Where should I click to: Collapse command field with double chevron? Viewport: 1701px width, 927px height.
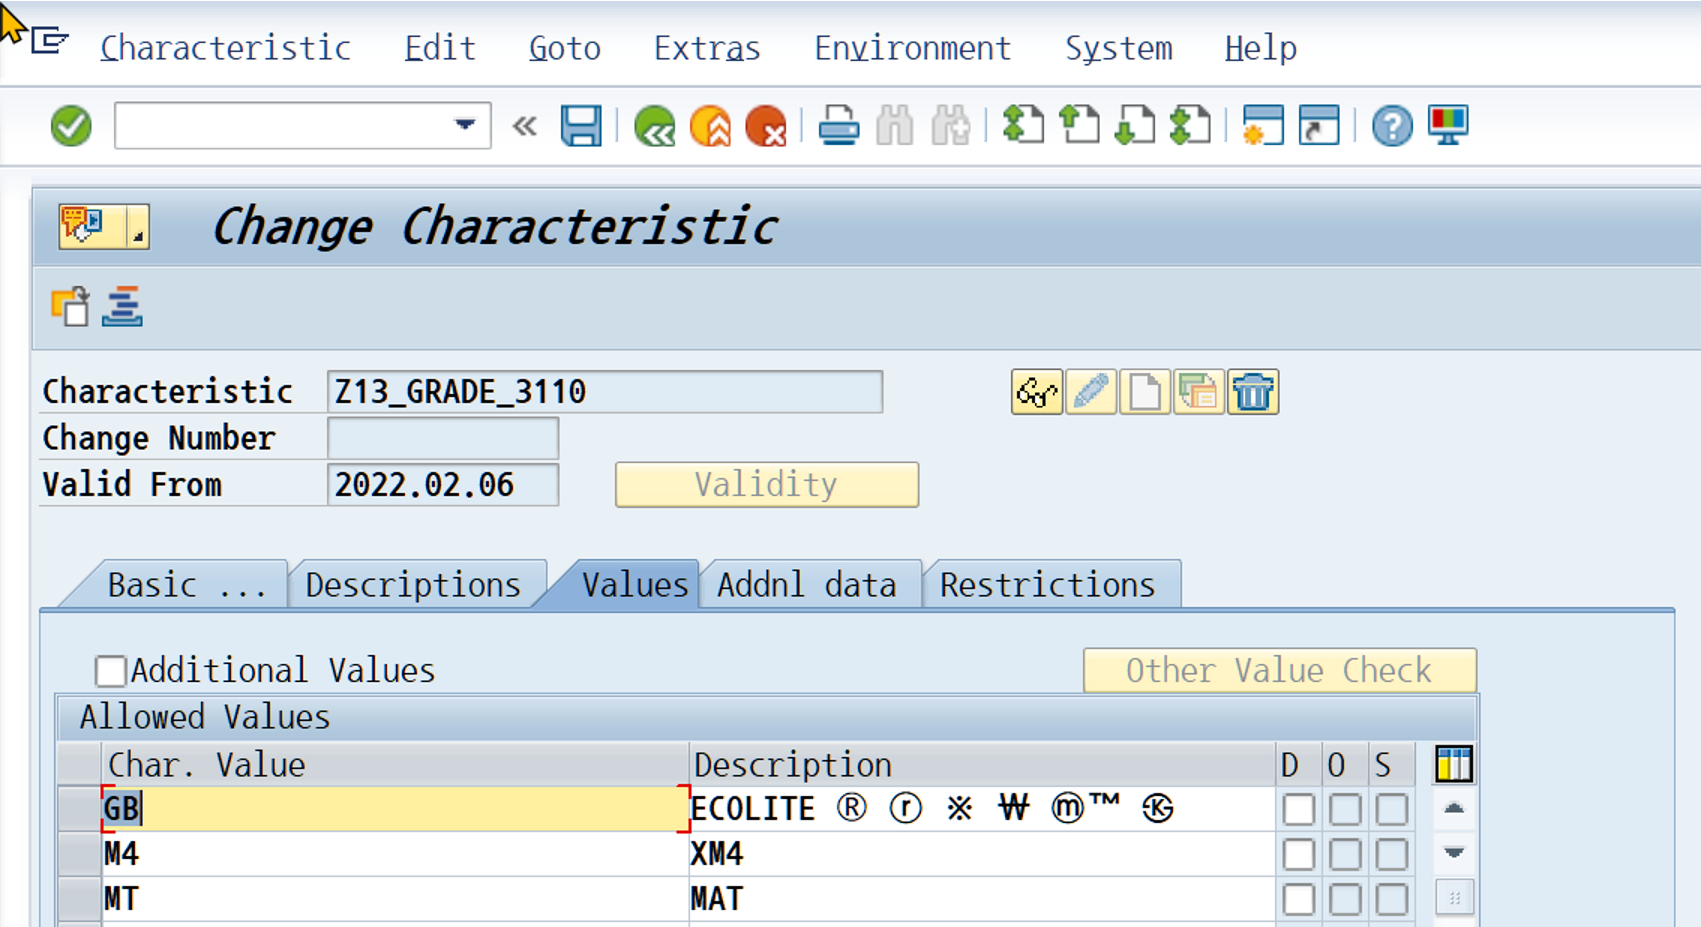[525, 126]
